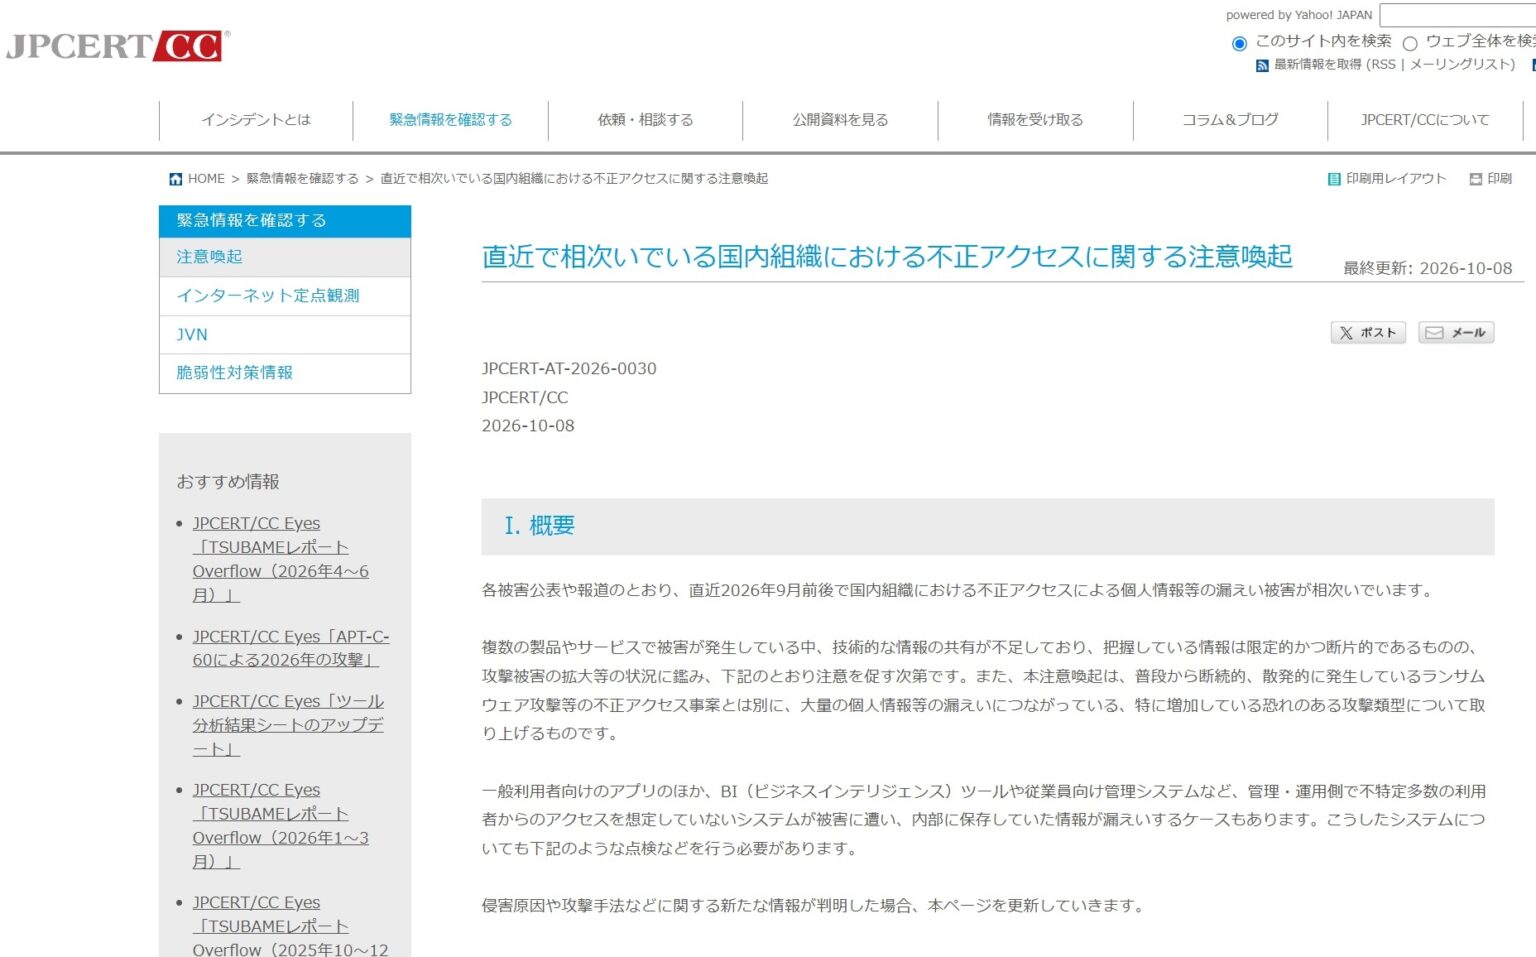This screenshot has width=1536, height=957.
Task: Click the I. 概要 section heading
Action: 540,526
